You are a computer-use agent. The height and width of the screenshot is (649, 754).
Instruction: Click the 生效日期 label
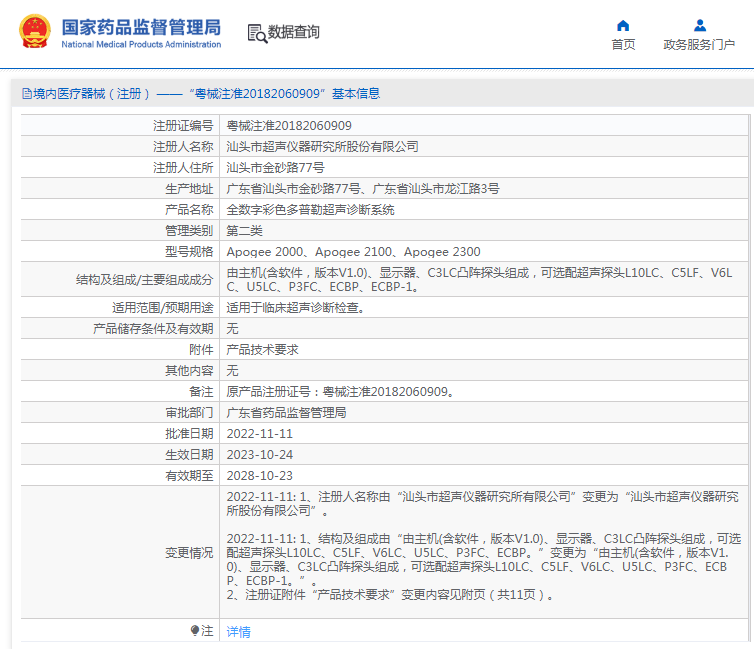pyautogui.click(x=189, y=455)
